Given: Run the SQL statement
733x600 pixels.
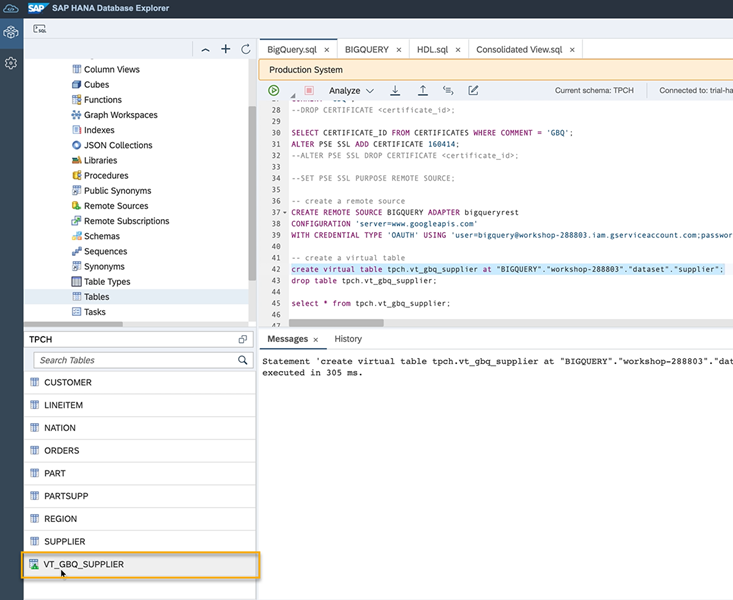Looking at the screenshot, I should [x=273, y=90].
